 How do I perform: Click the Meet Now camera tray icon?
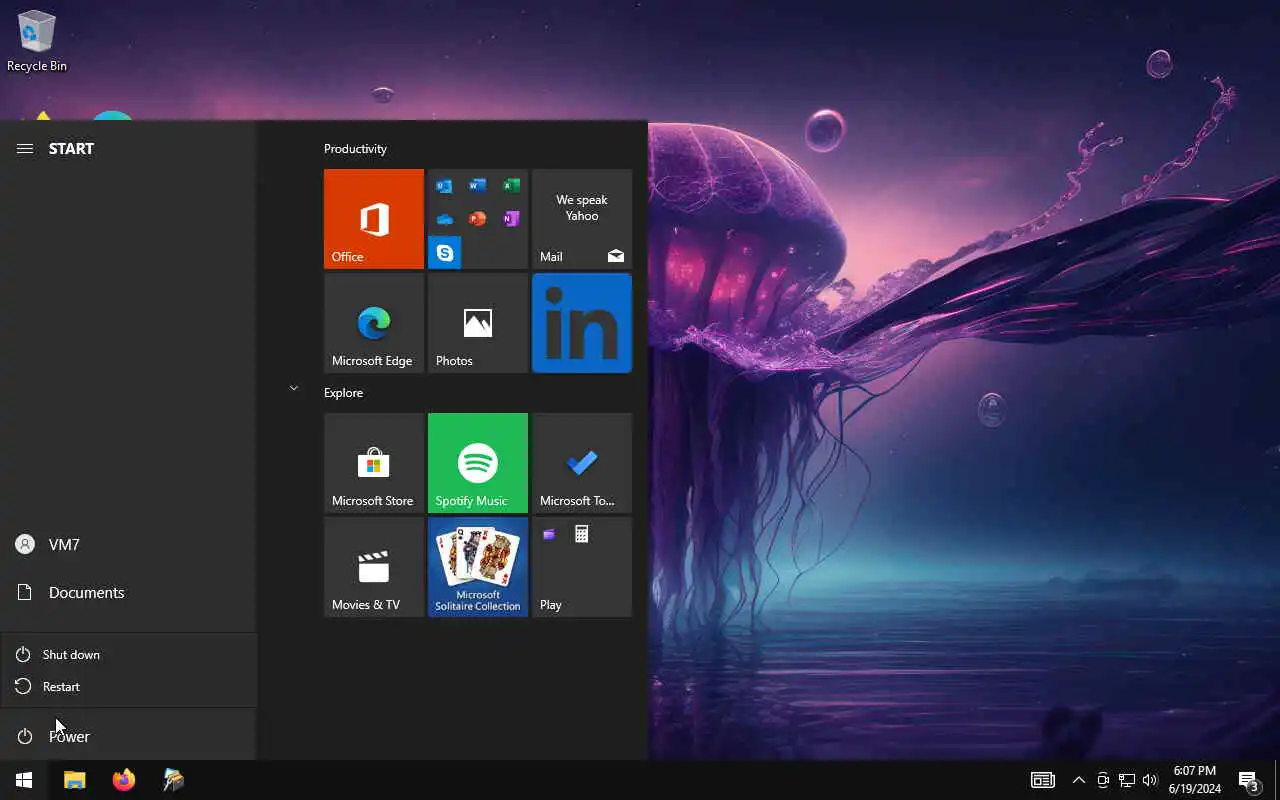pyautogui.click(x=1103, y=780)
